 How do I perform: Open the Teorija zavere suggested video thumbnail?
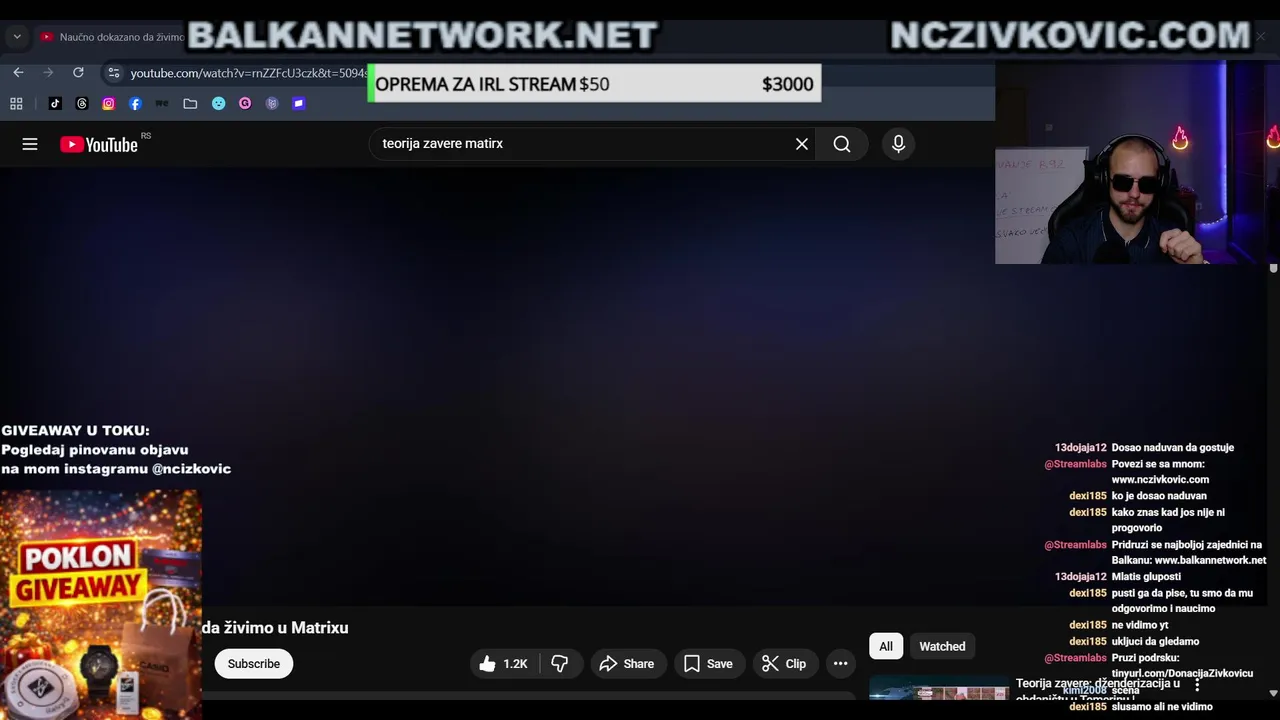[x=939, y=689]
